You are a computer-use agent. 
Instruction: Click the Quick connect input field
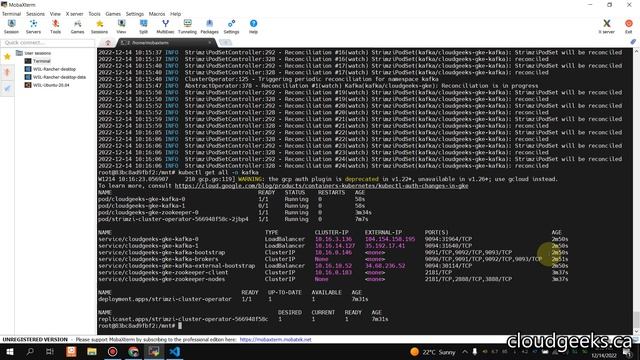tap(48, 43)
